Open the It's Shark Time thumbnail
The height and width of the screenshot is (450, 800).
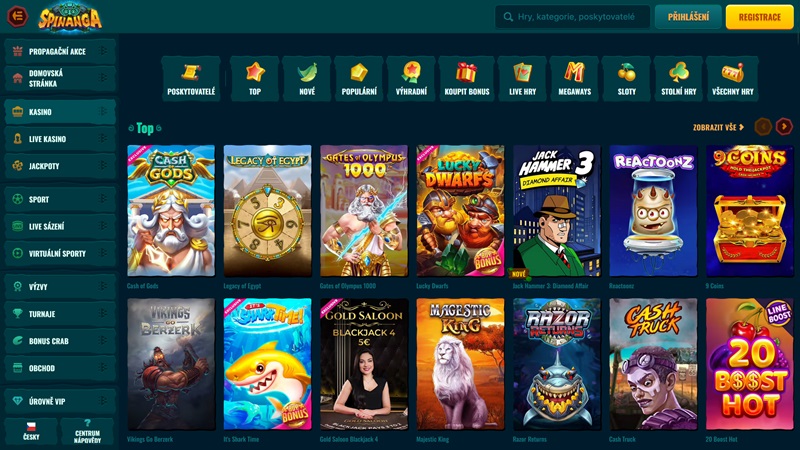[267, 364]
